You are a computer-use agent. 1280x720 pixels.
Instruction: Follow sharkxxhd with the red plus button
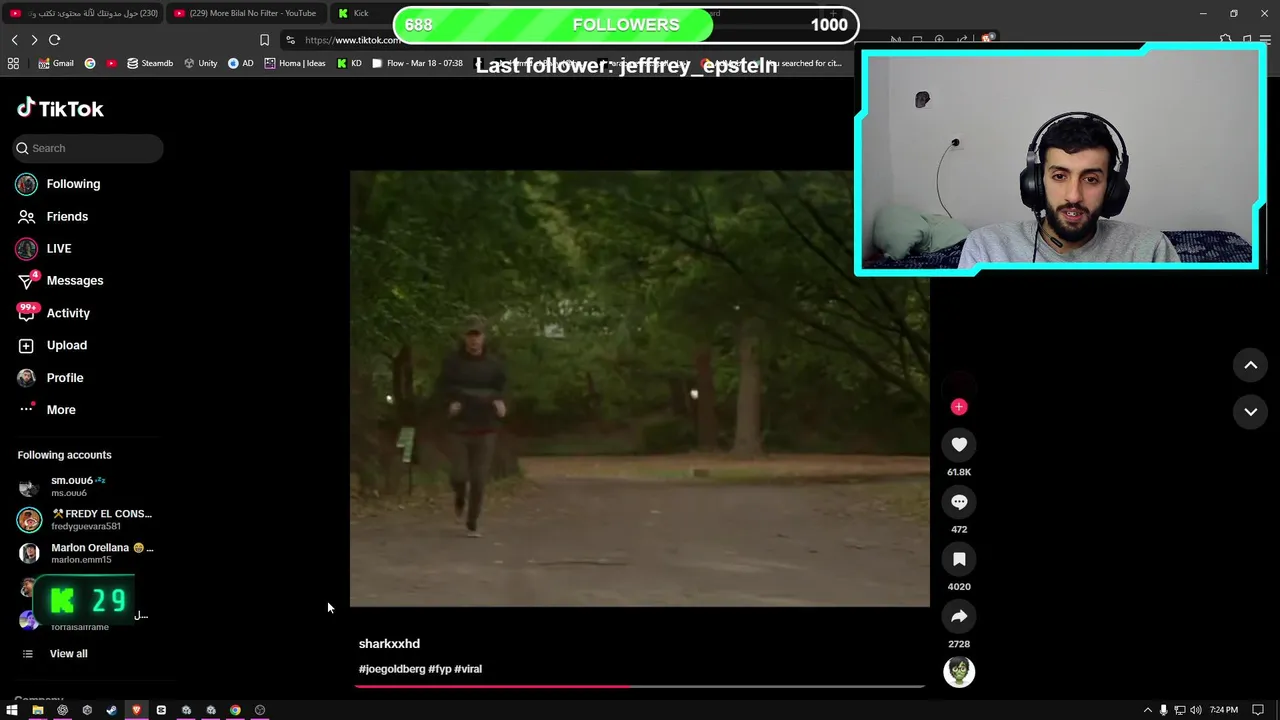pyautogui.click(x=959, y=406)
